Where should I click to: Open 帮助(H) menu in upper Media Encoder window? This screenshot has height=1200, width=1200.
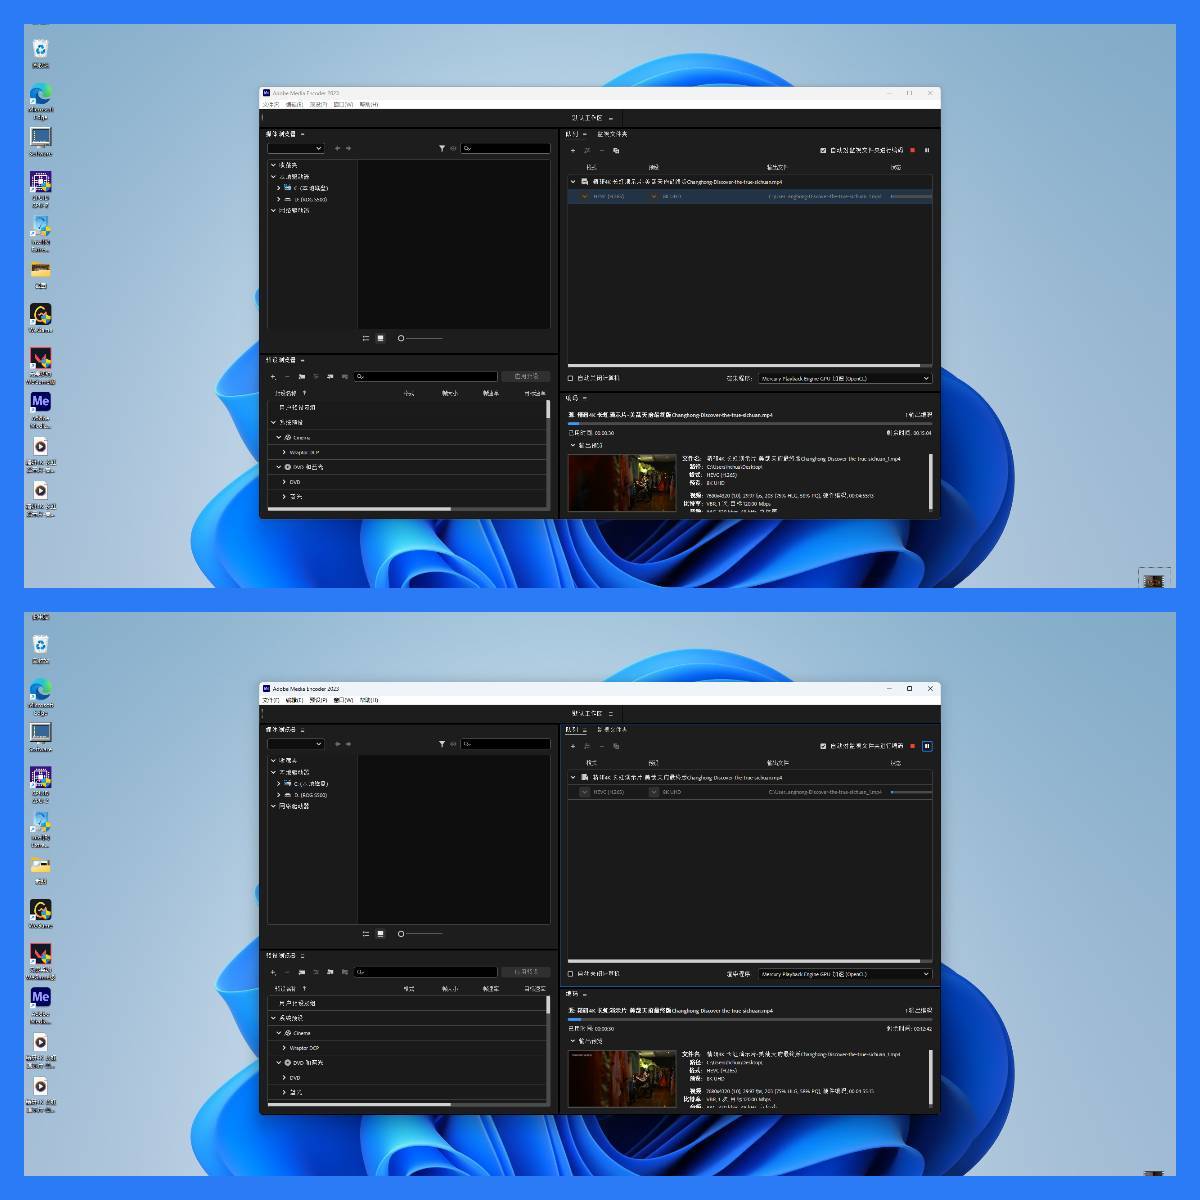tap(369, 104)
